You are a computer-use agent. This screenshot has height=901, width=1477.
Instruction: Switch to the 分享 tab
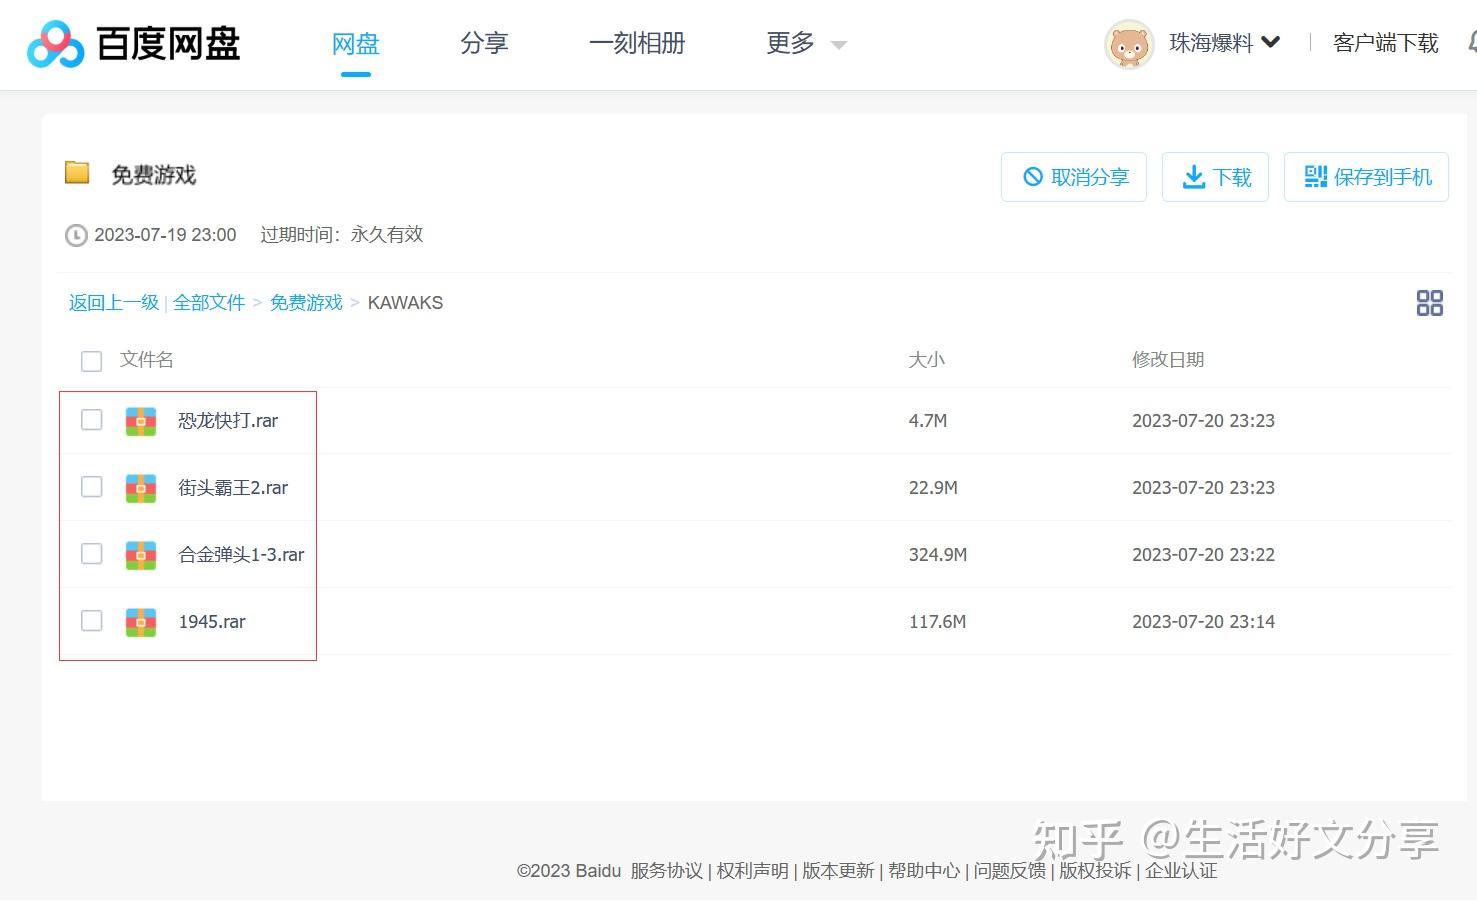pyautogui.click(x=484, y=43)
